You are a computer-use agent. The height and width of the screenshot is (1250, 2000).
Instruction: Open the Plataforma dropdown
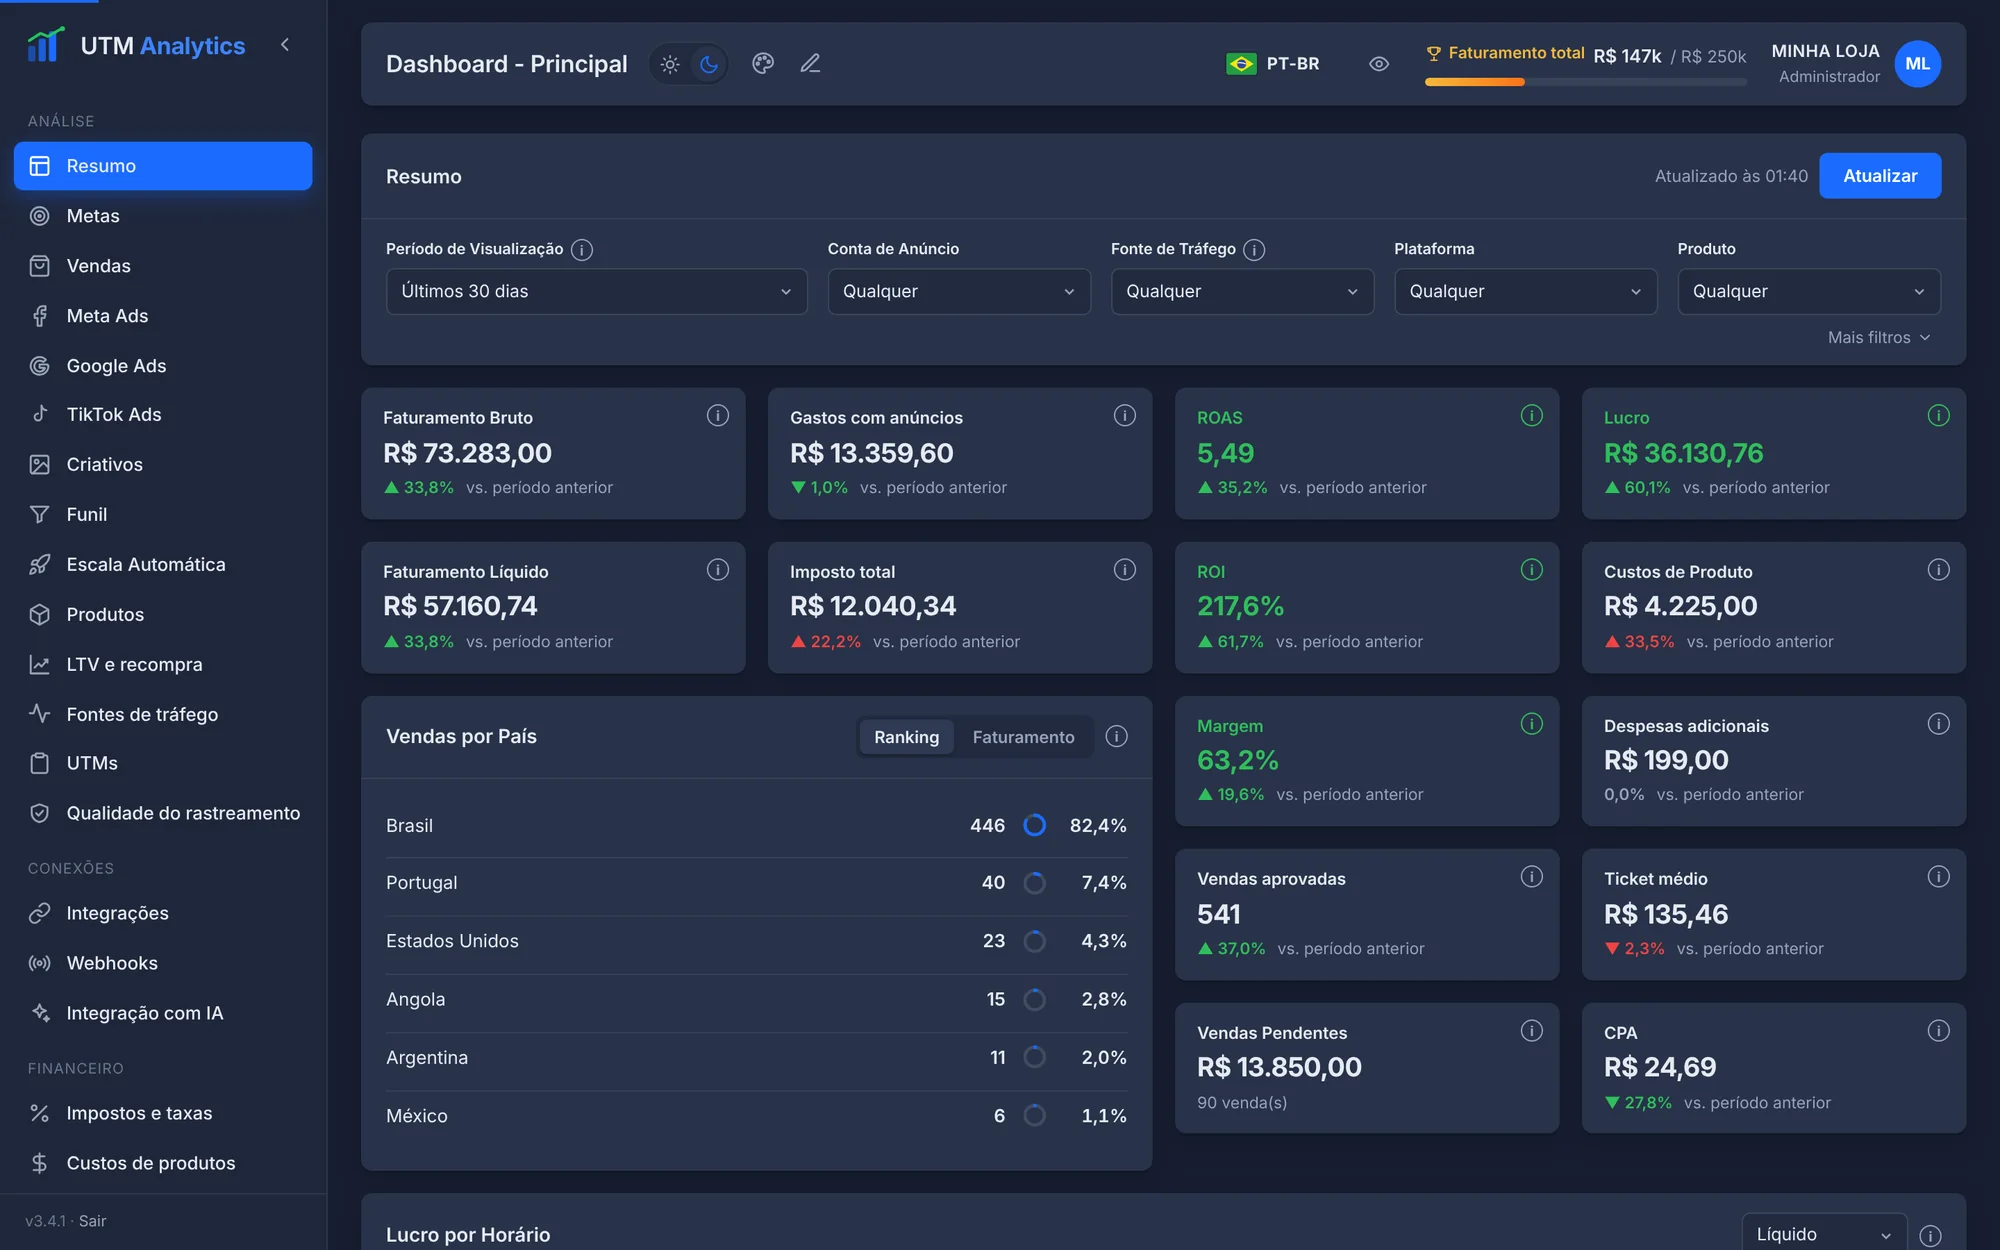[1525, 291]
